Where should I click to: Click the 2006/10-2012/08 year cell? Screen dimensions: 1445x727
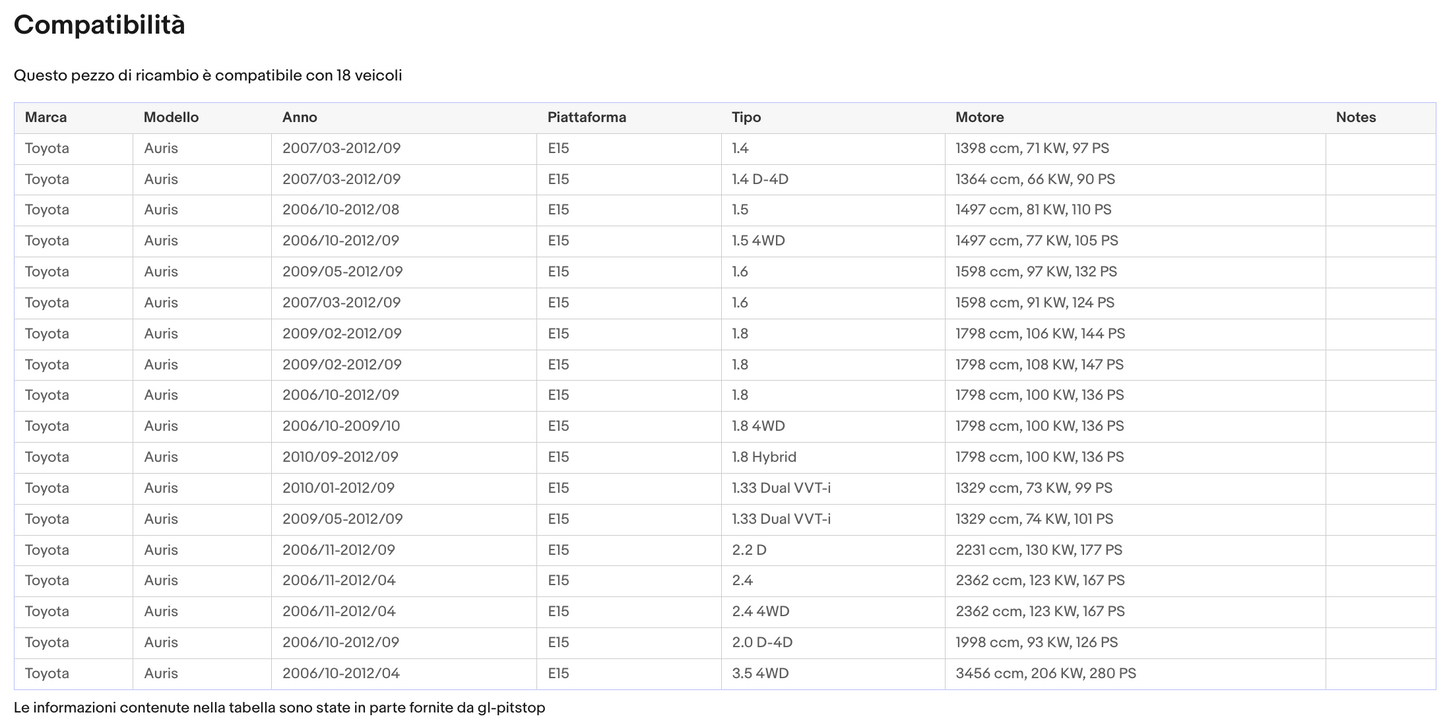click(341, 210)
